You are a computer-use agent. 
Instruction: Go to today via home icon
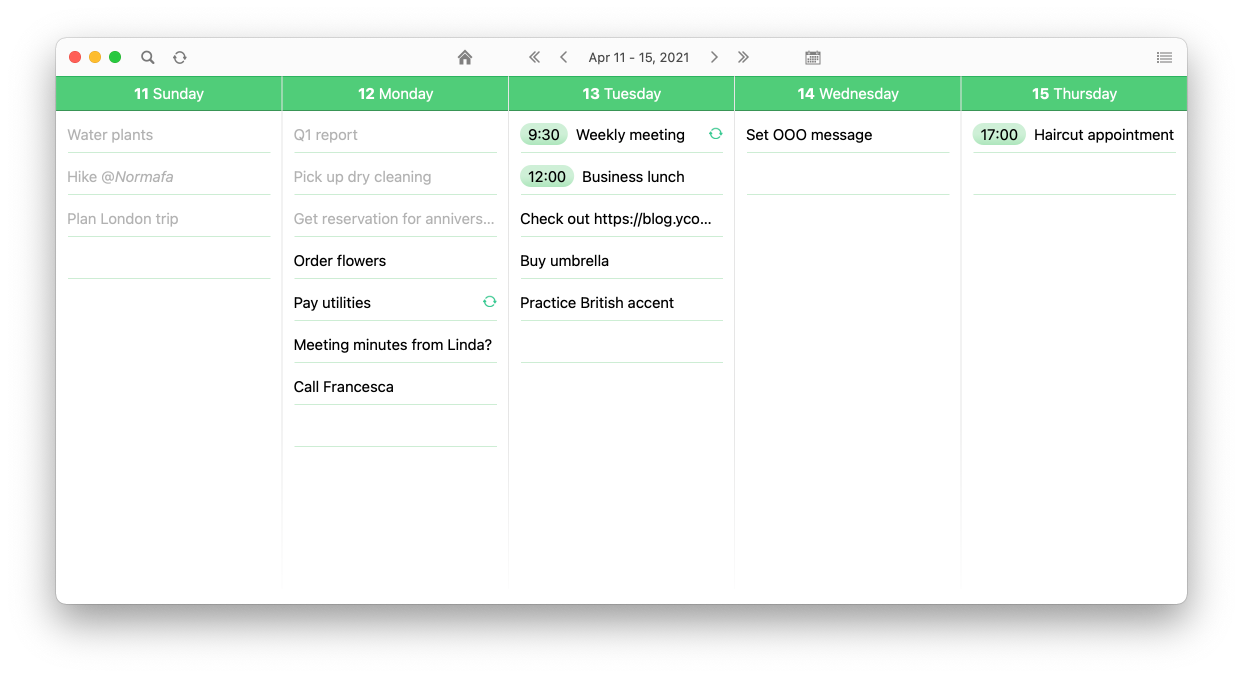(x=465, y=58)
